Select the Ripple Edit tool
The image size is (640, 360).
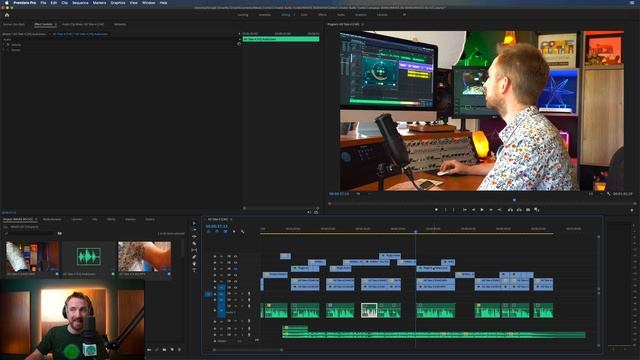tap(194, 237)
